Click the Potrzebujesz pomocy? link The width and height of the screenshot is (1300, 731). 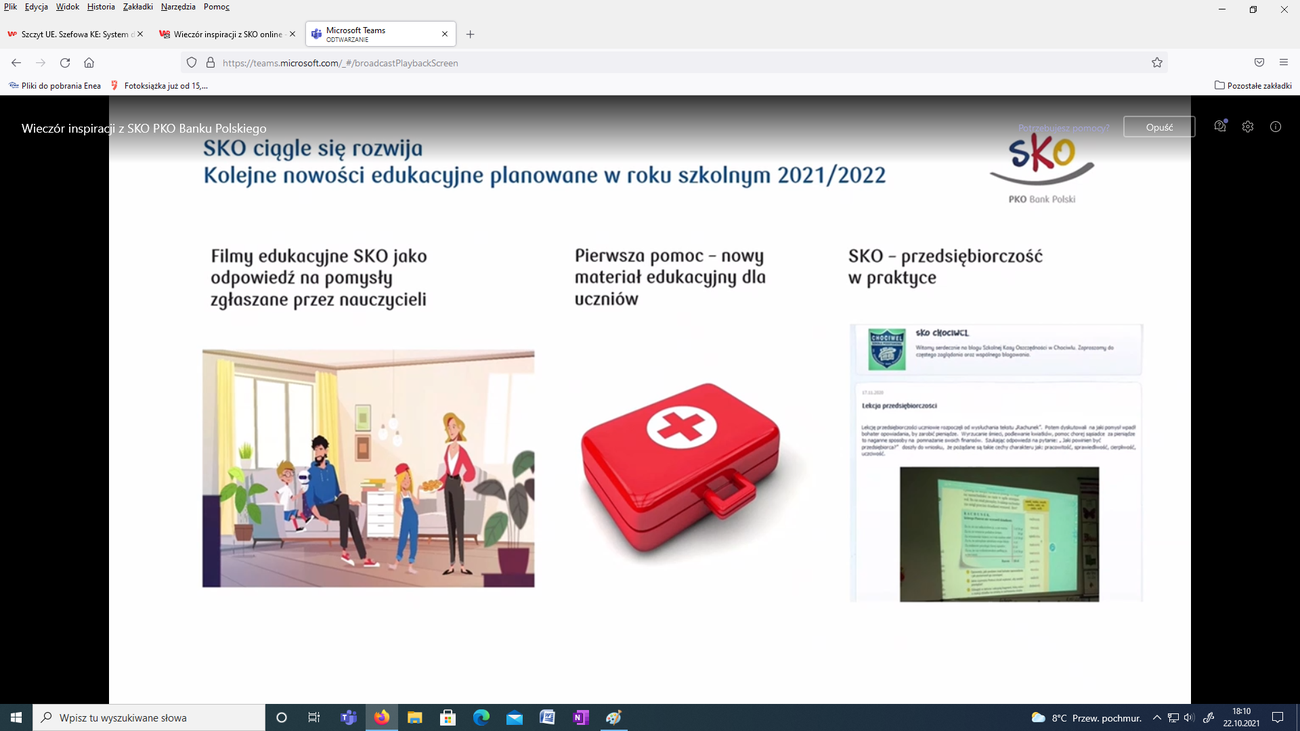coord(1063,128)
